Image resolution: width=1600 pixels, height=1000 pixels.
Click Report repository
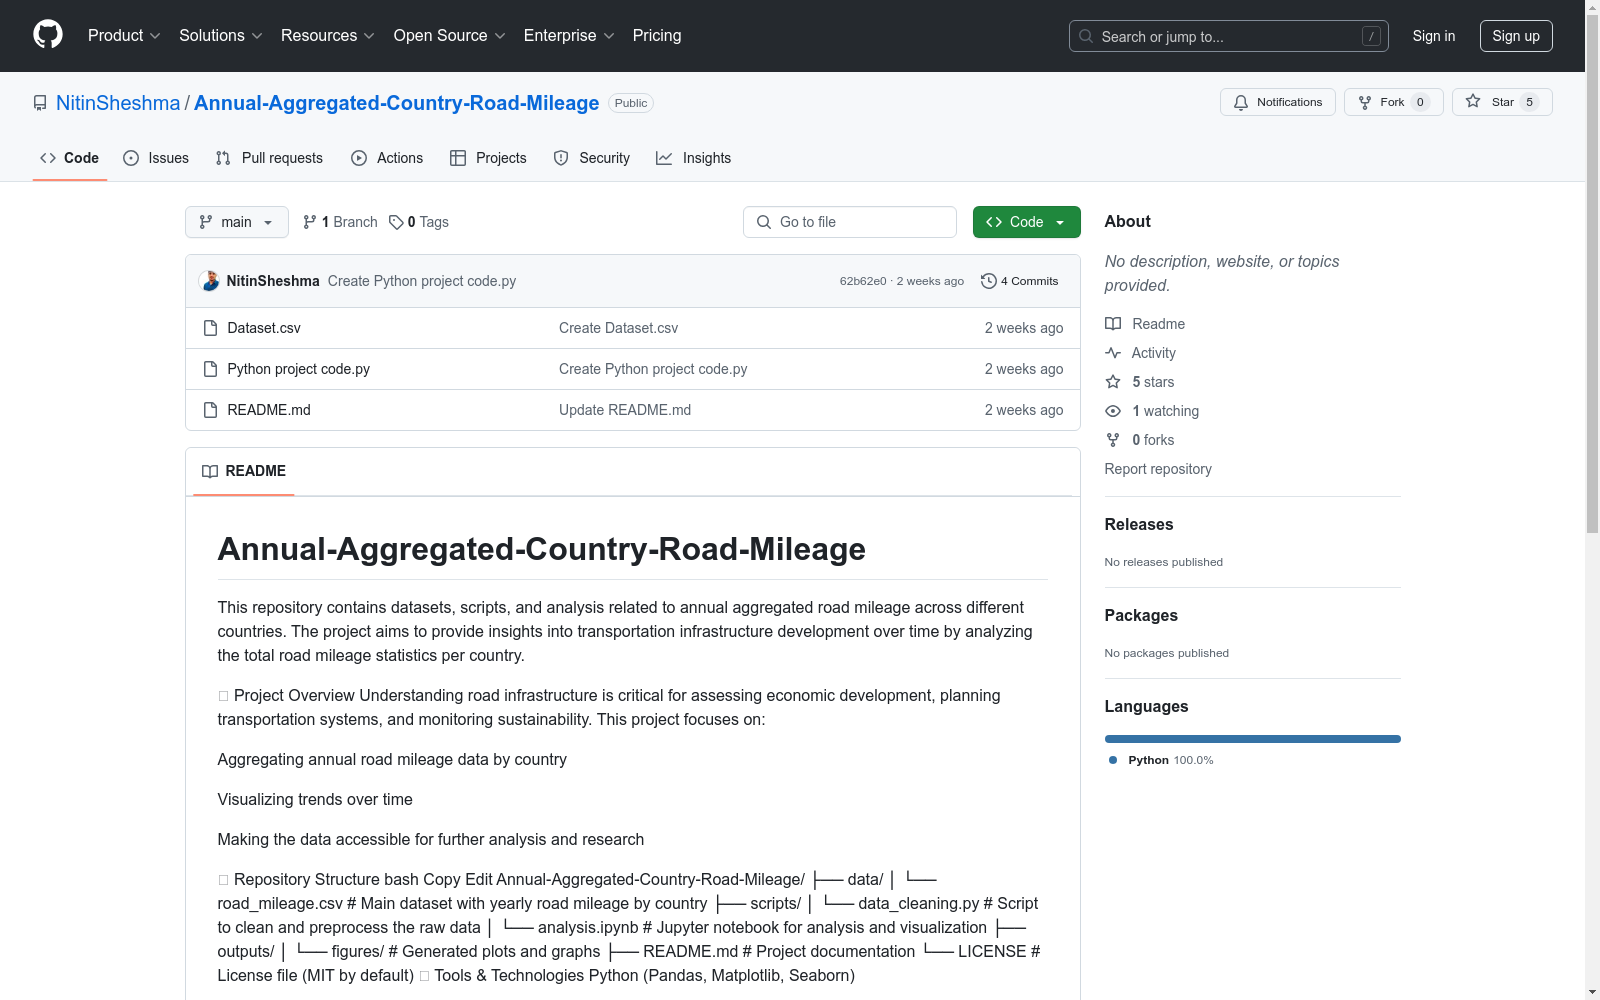(1158, 469)
